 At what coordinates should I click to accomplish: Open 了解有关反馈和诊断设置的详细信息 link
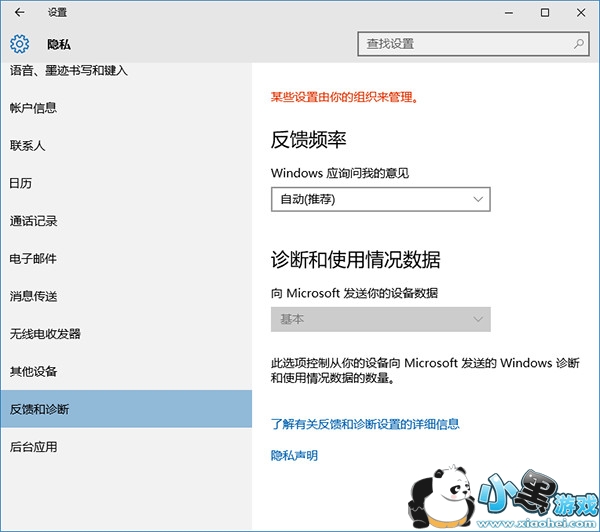[x=365, y=424]
